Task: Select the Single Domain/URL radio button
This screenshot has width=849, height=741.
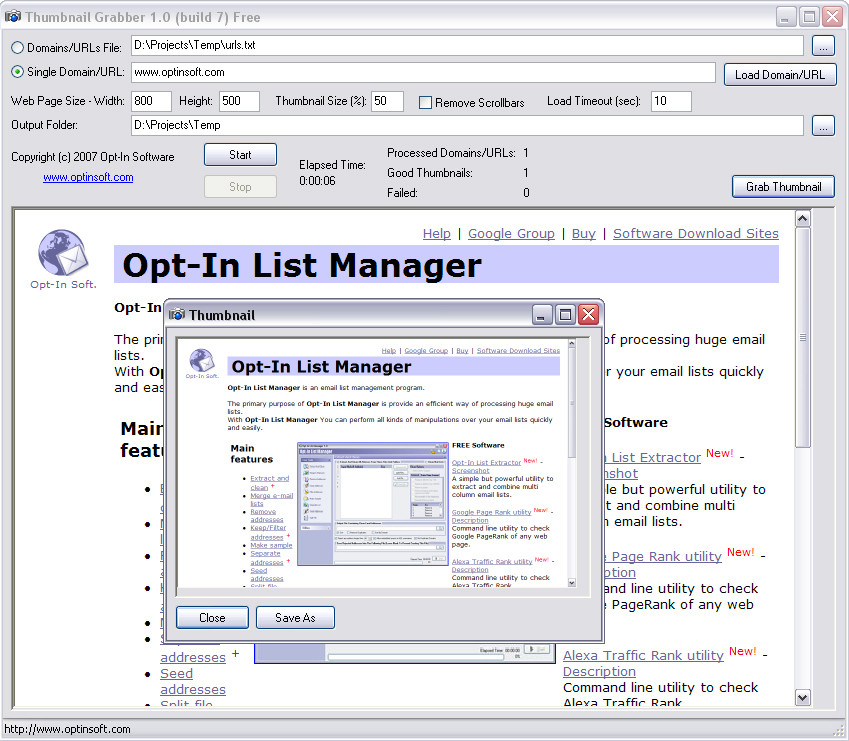Action: coord(17,71)
